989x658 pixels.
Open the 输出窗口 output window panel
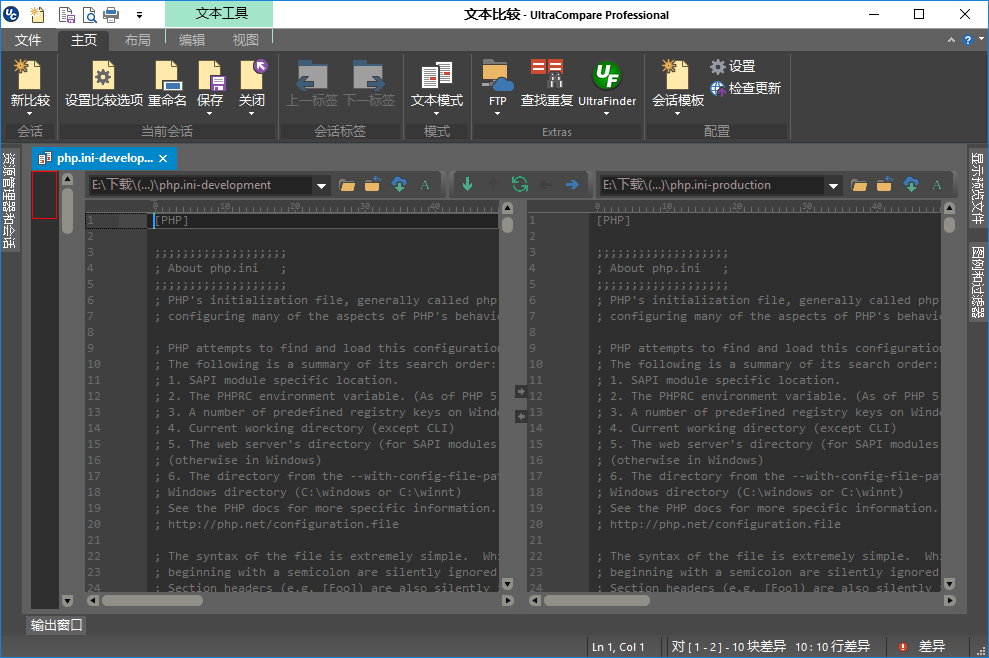(57, 626)
